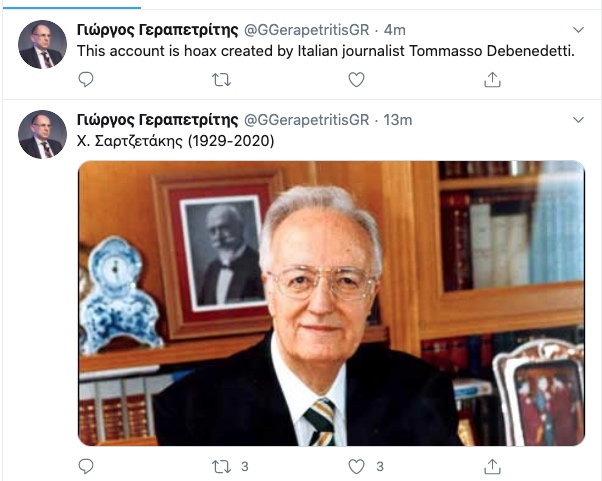Open the @GGerapetritisGR handle on the second tweet

point(306,120)
